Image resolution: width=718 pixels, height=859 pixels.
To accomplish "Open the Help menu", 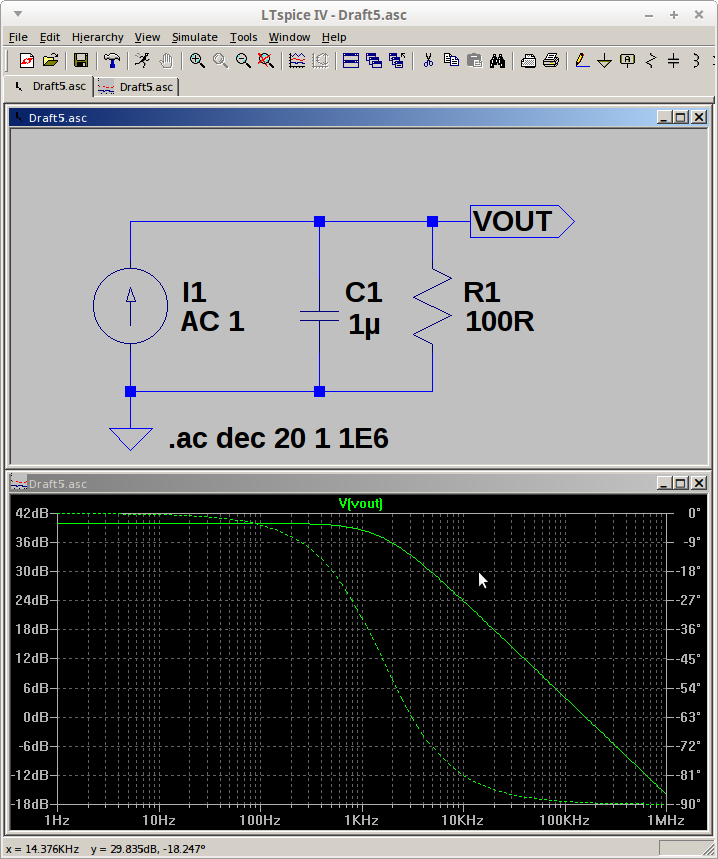I will coord(334,37).
